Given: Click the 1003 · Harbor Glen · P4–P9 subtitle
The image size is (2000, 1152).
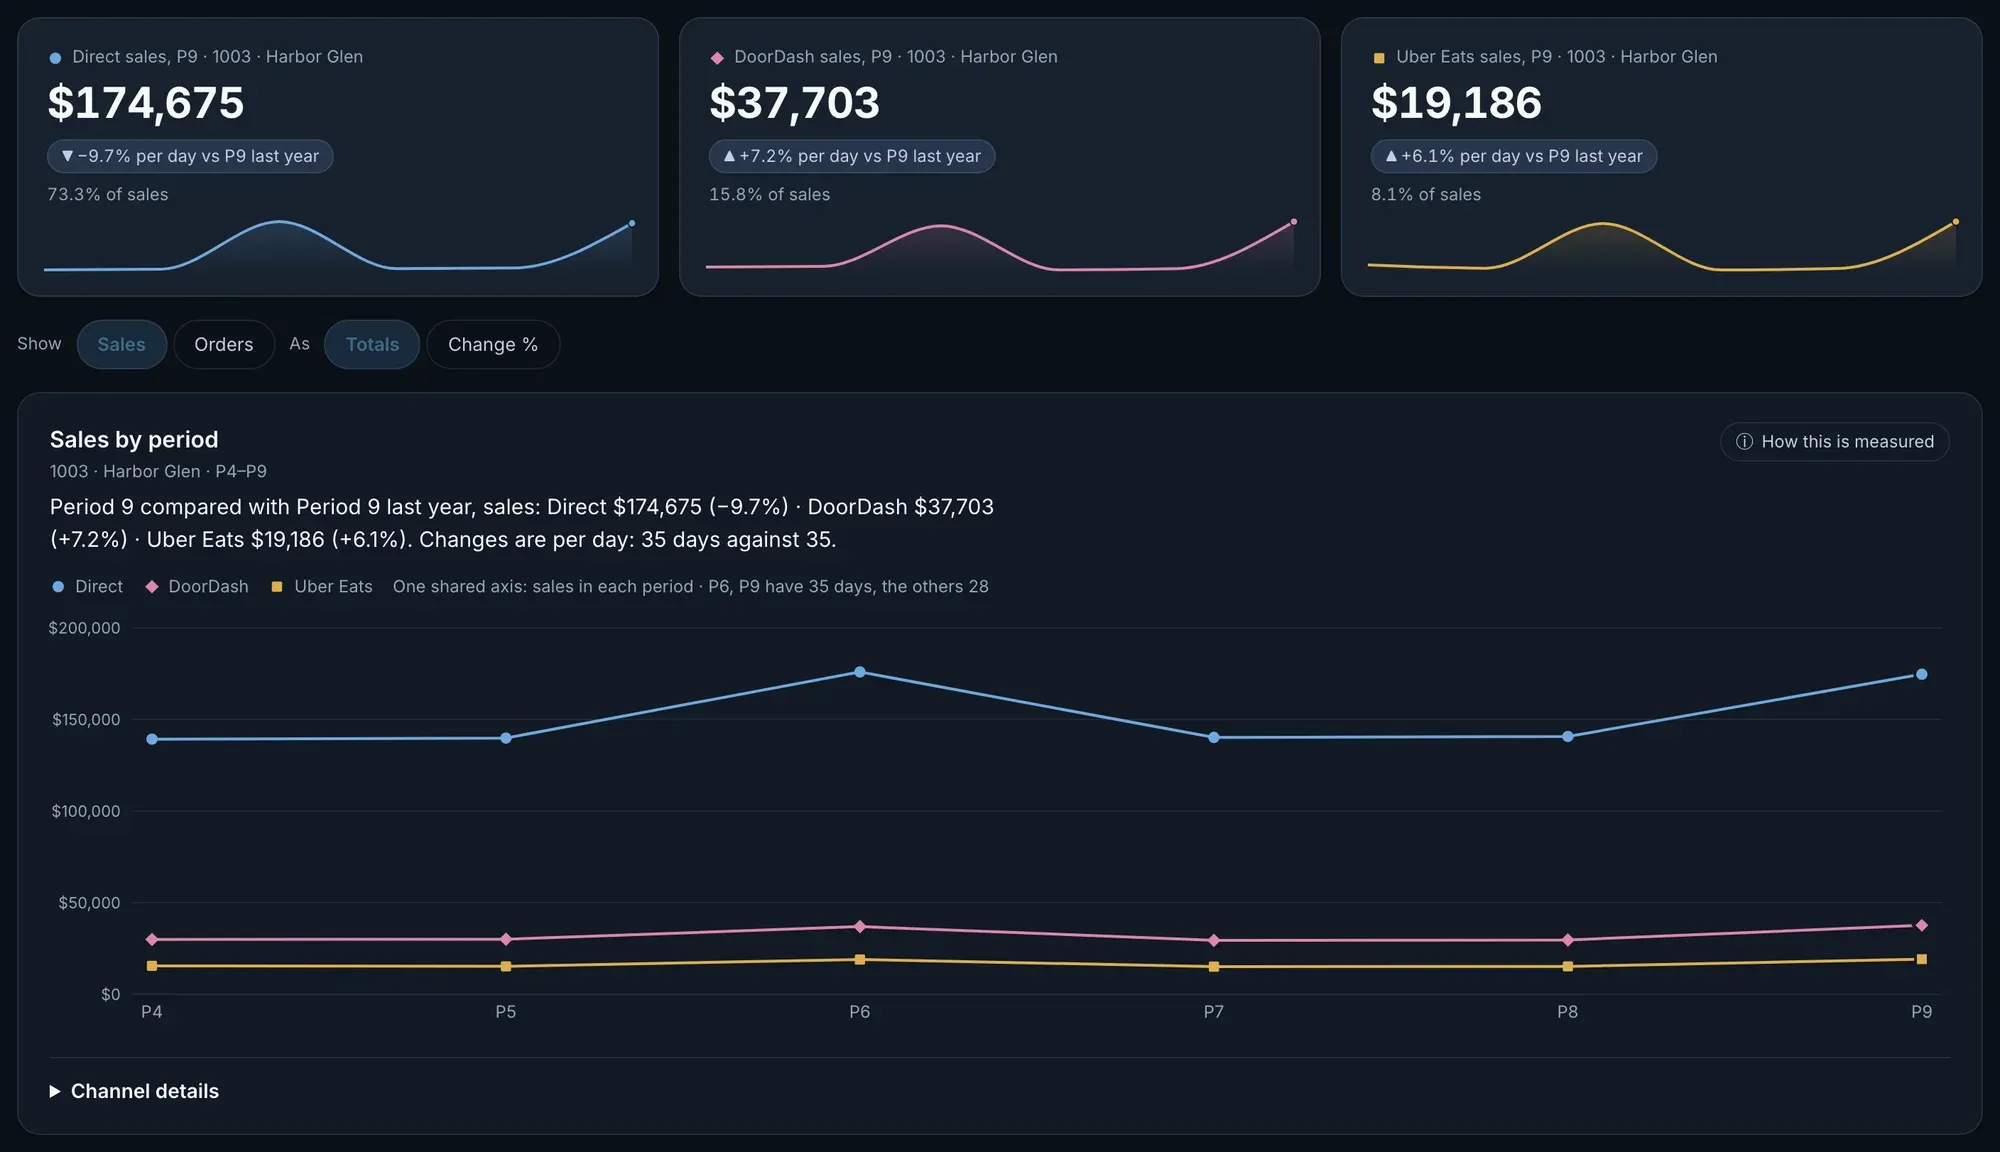Looking at the screenshot, I should pos(158,471).
